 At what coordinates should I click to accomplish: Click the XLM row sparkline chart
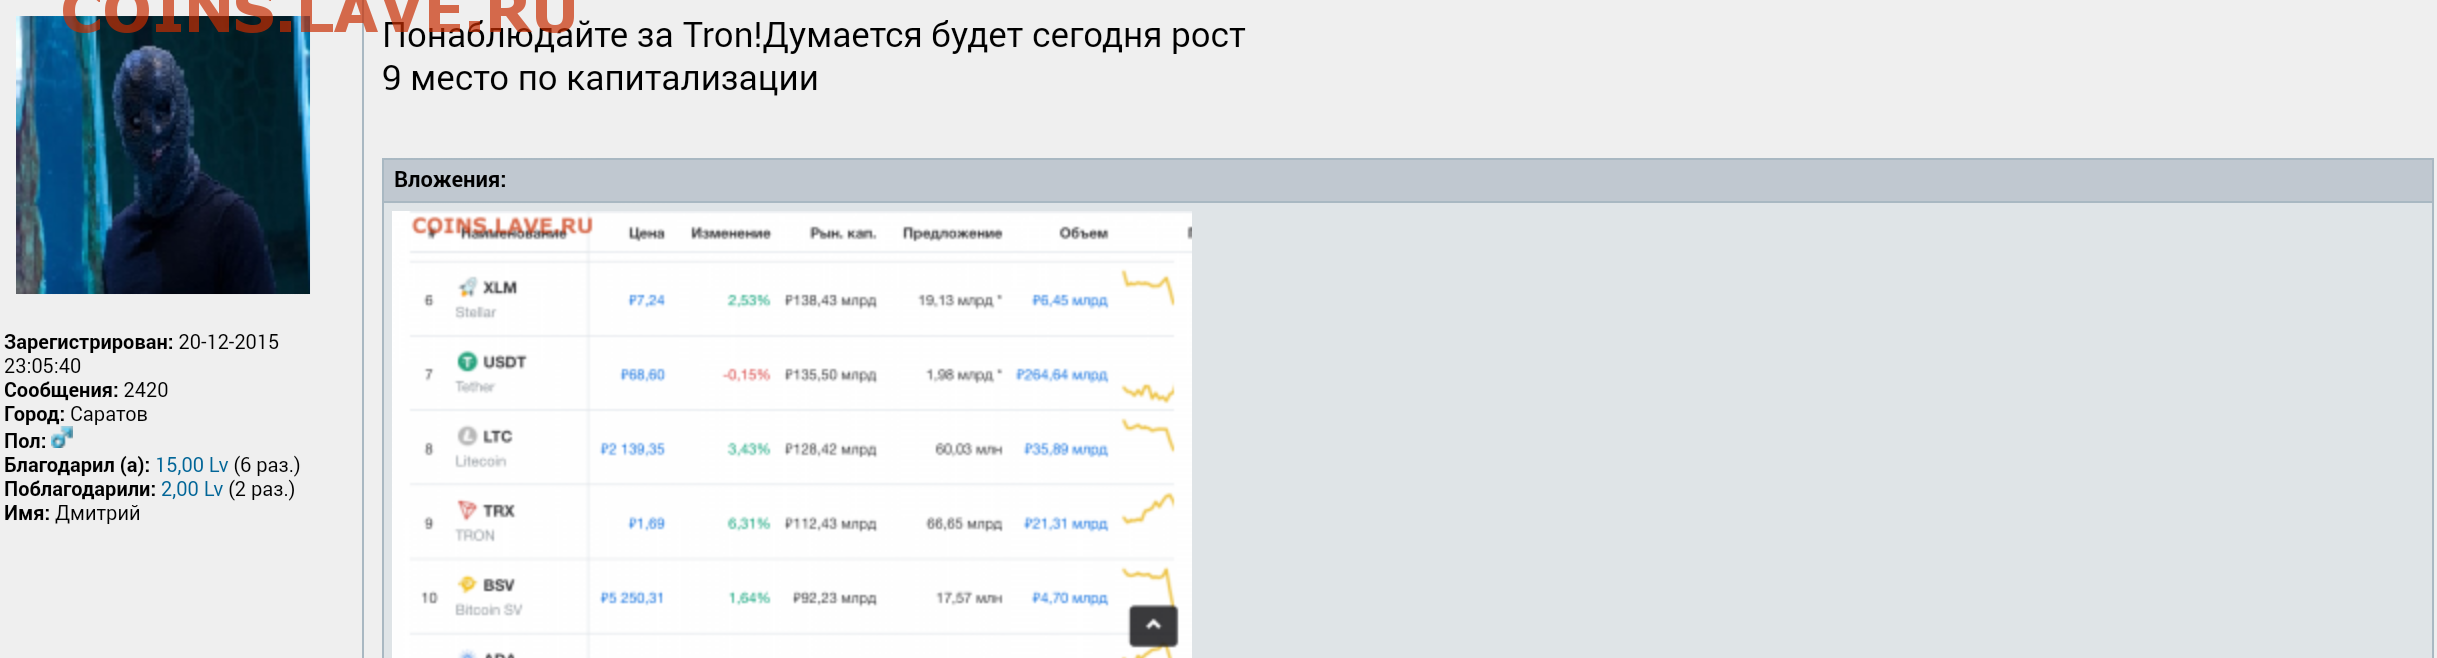[1148, 287]
